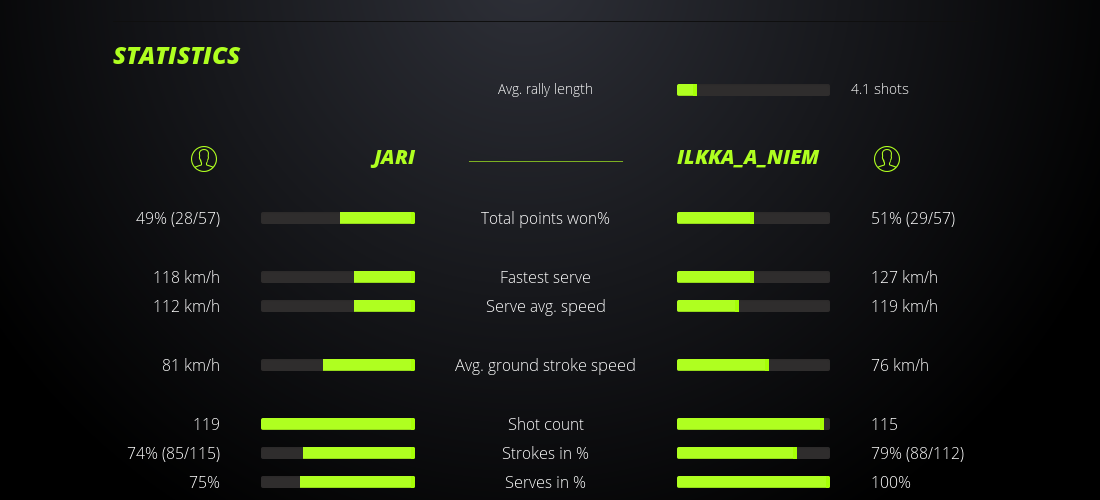This screenshot has height=500, width=1100.
Task: Click the STATISTICS heading
Action: pos(177,56)
